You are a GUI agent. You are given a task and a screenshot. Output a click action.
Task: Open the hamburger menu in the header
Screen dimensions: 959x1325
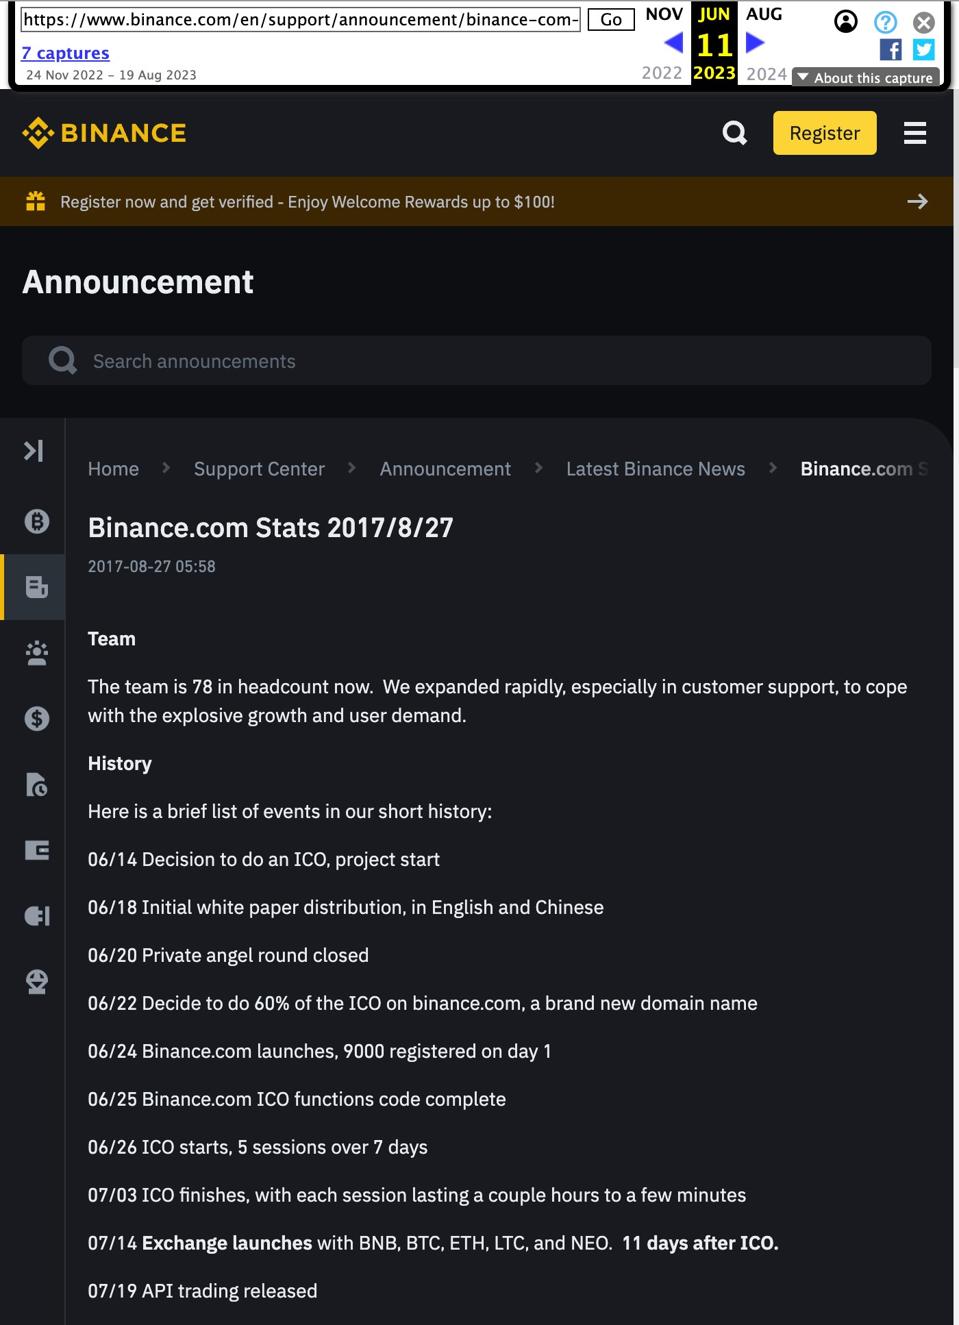914,132
